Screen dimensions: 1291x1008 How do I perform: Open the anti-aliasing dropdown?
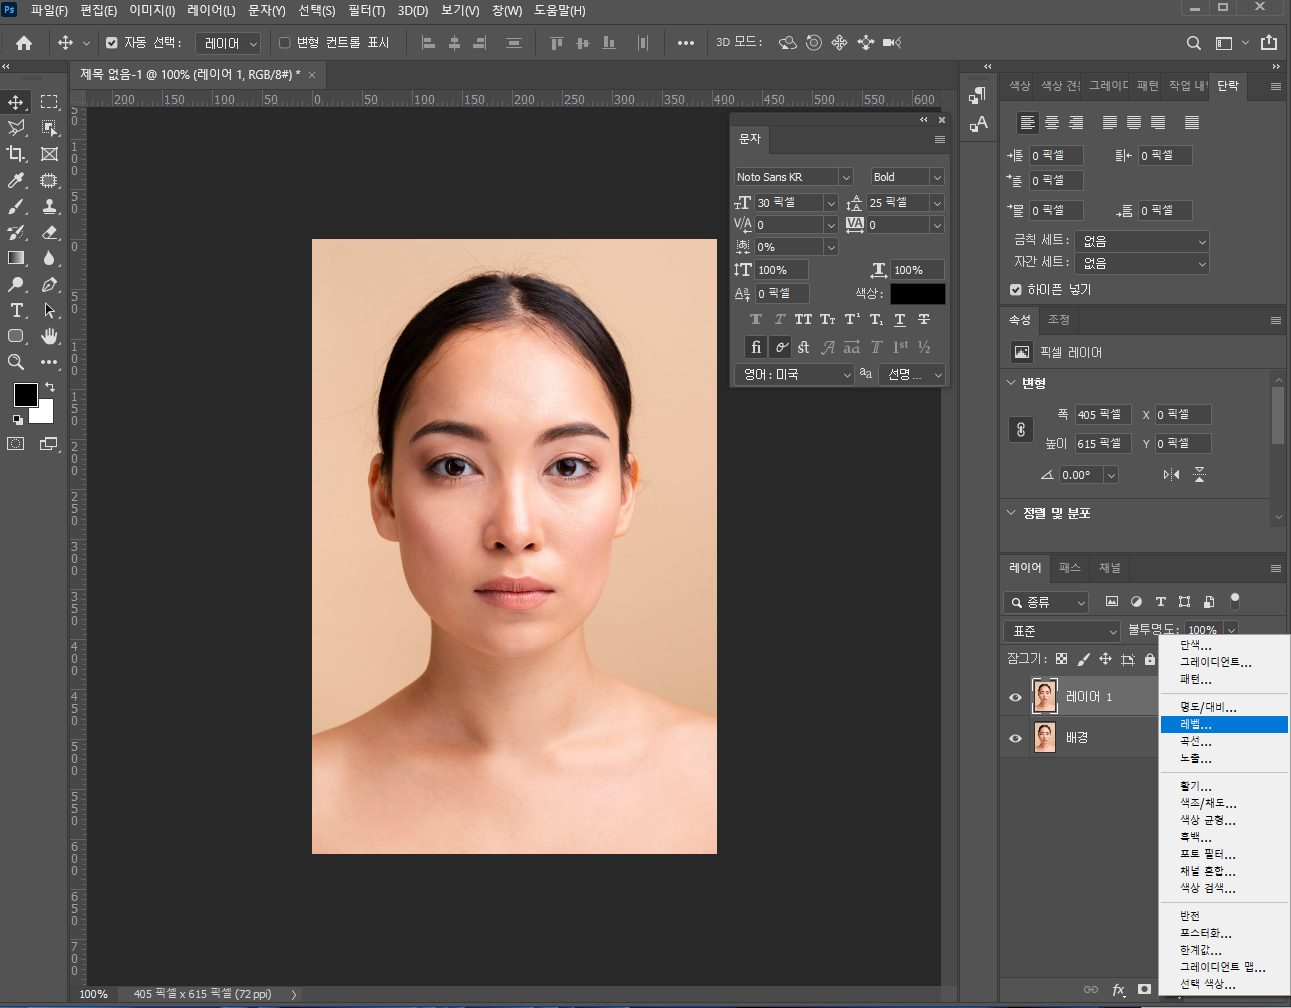point(914,374)
